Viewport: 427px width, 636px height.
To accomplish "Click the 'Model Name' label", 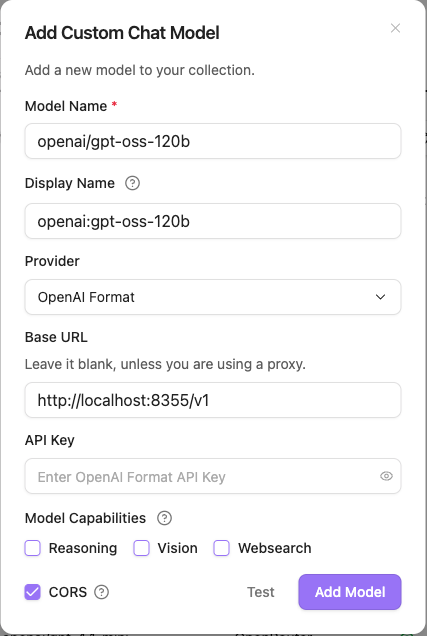I will [66, 106].
